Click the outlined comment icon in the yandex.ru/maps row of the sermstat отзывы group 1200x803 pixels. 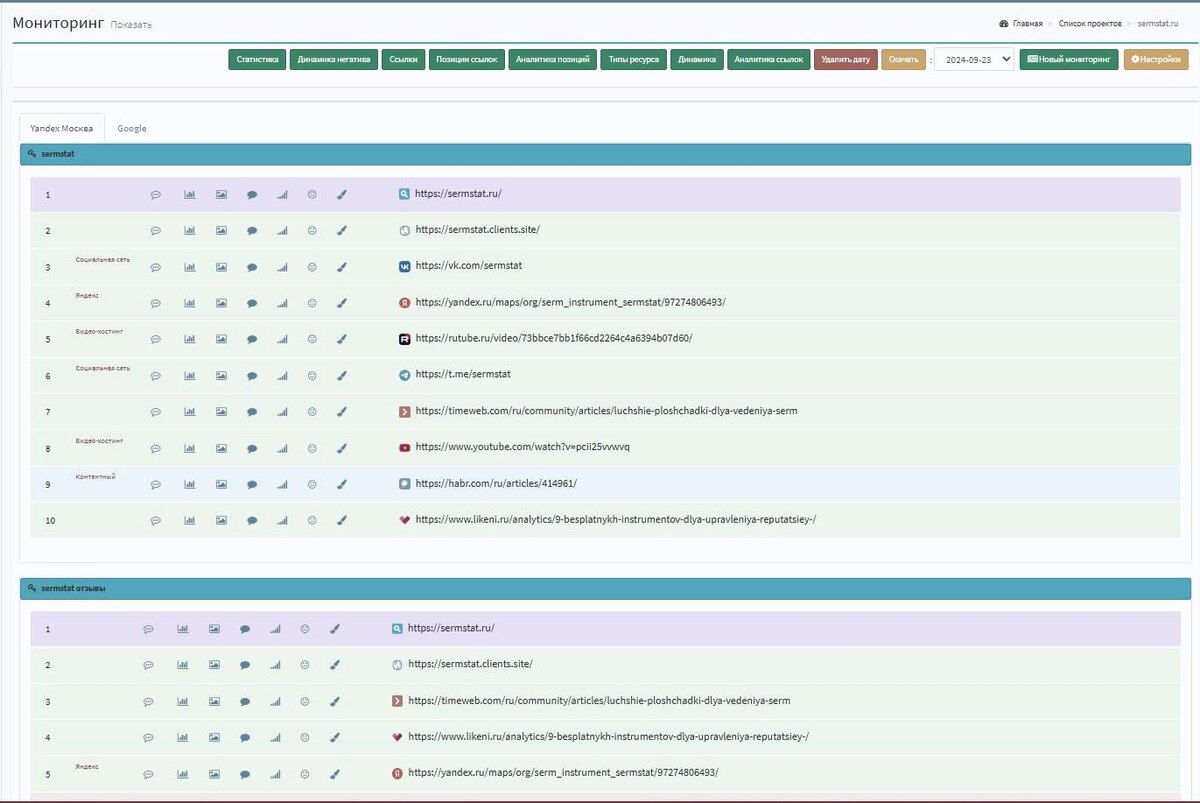tap(149, 774)
